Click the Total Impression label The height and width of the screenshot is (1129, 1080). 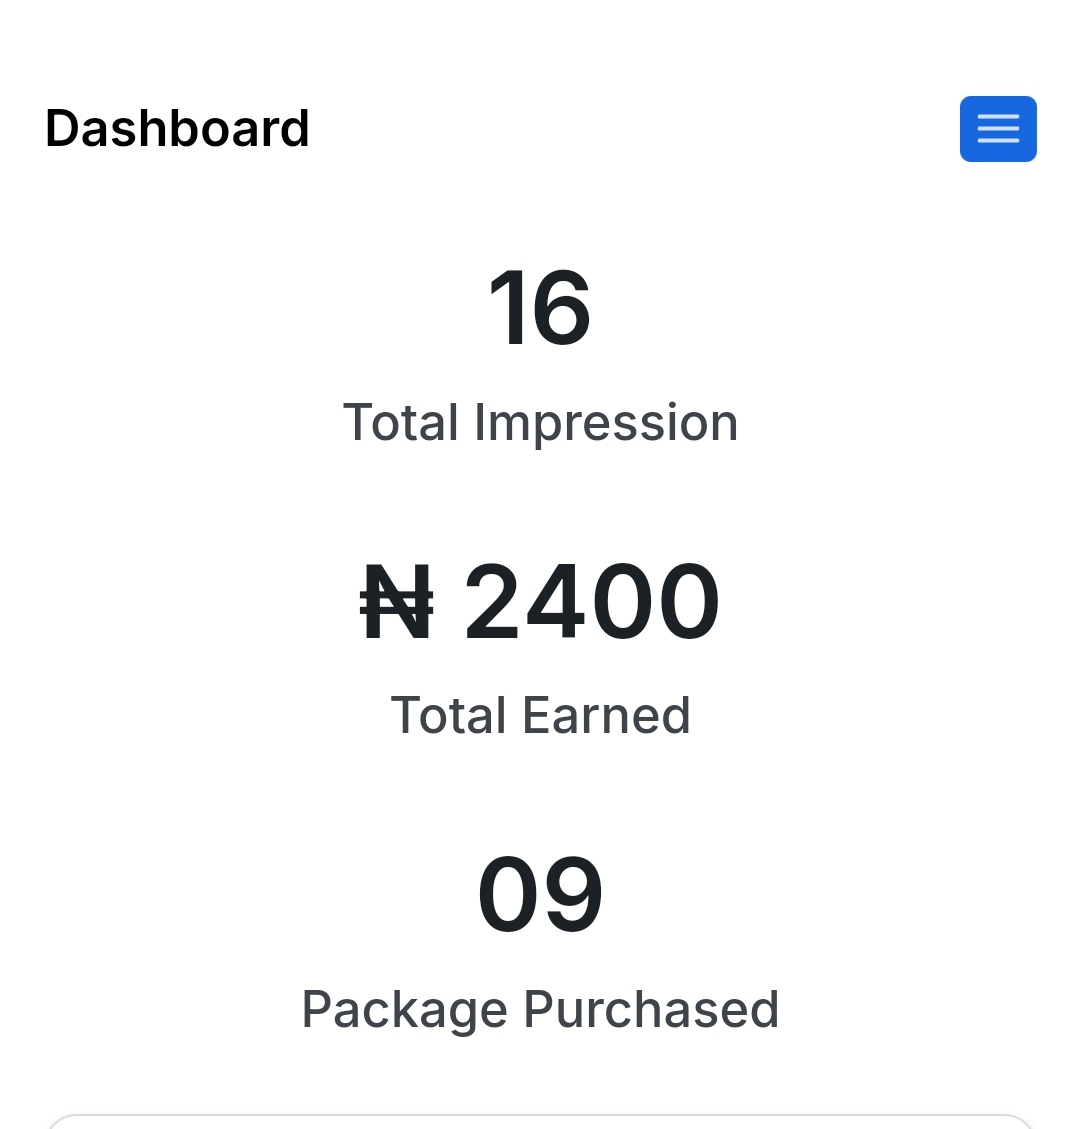point(540,423)
